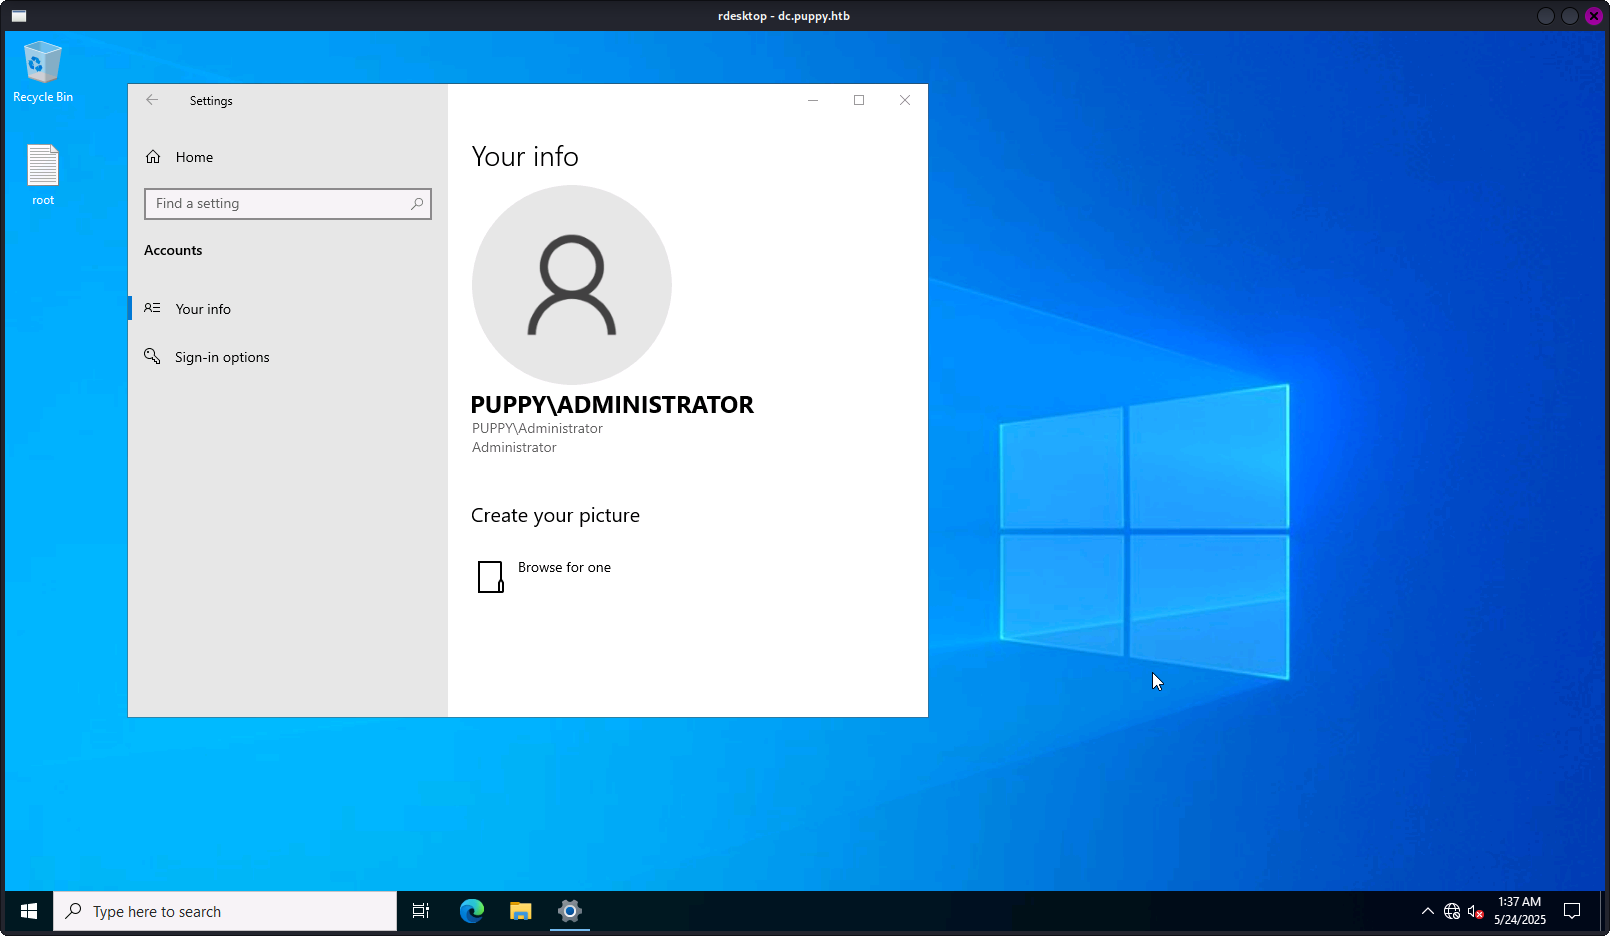Open the Windows Start menu
The image size is (1610, 936).
(29, 911)
